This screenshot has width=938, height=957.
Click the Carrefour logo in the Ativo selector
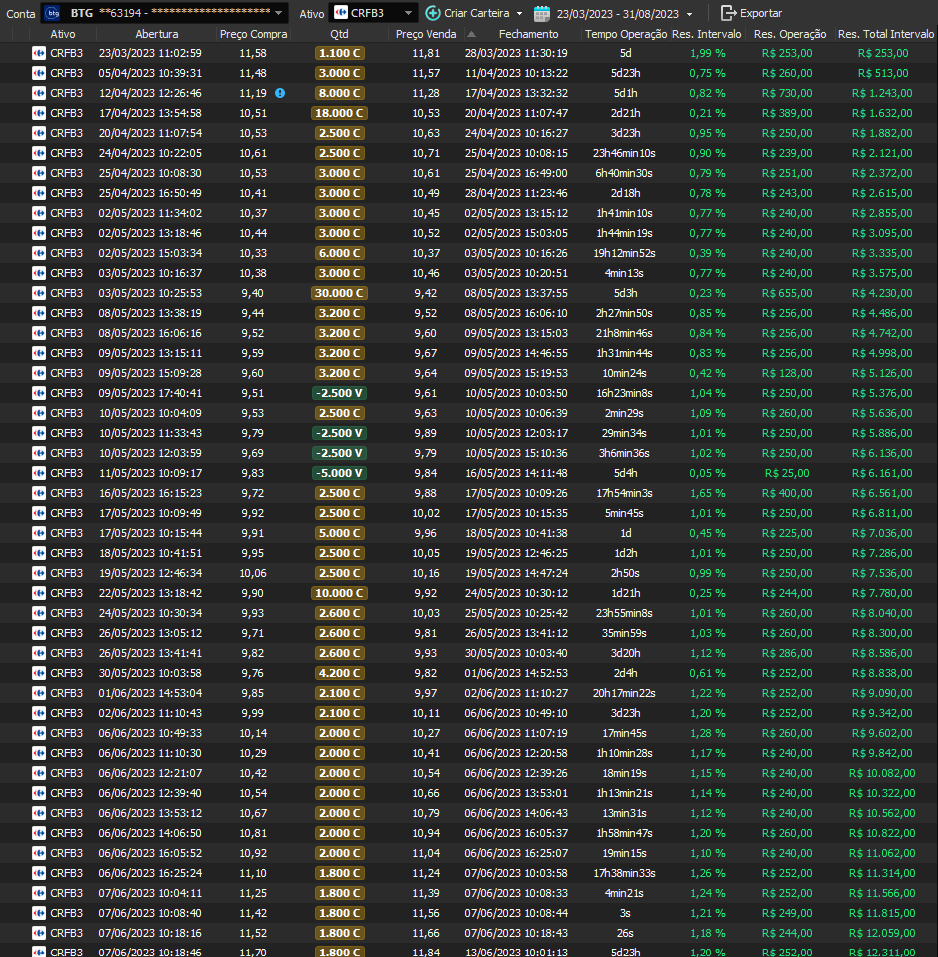click(x=340, y=13)
